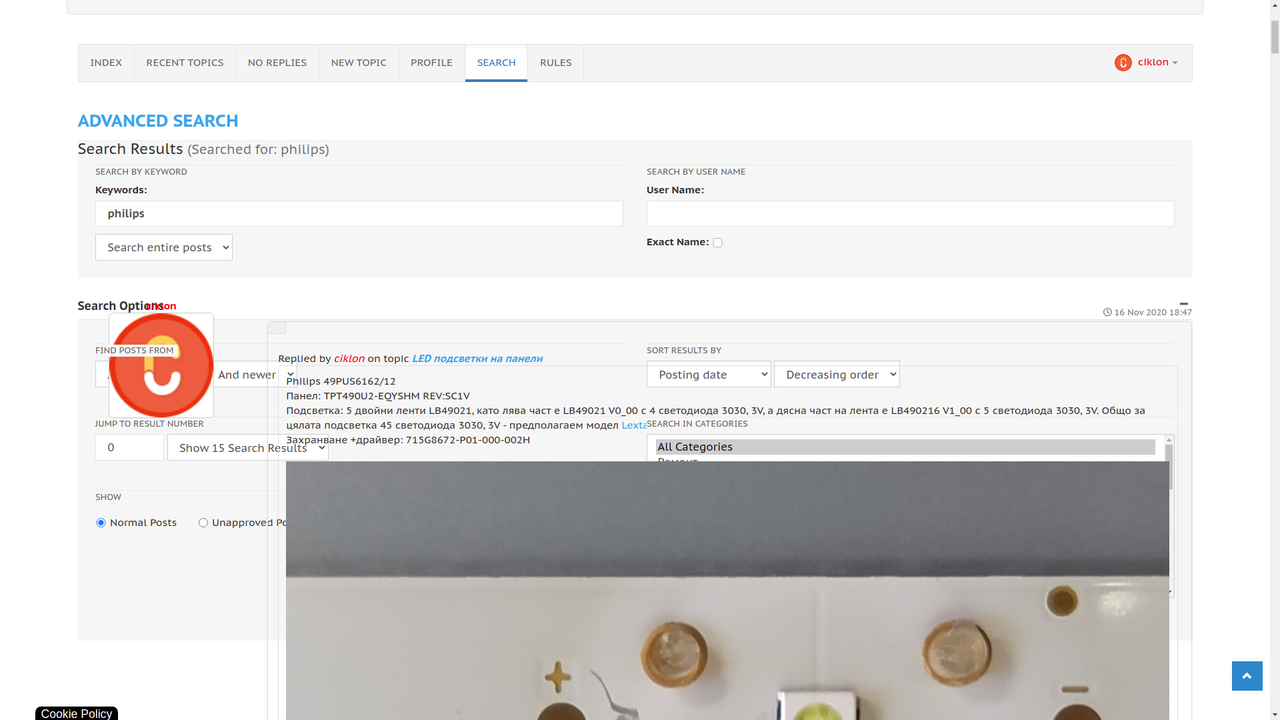Open the RULES tab
The image size is (1280, 720).
[556, 63]
